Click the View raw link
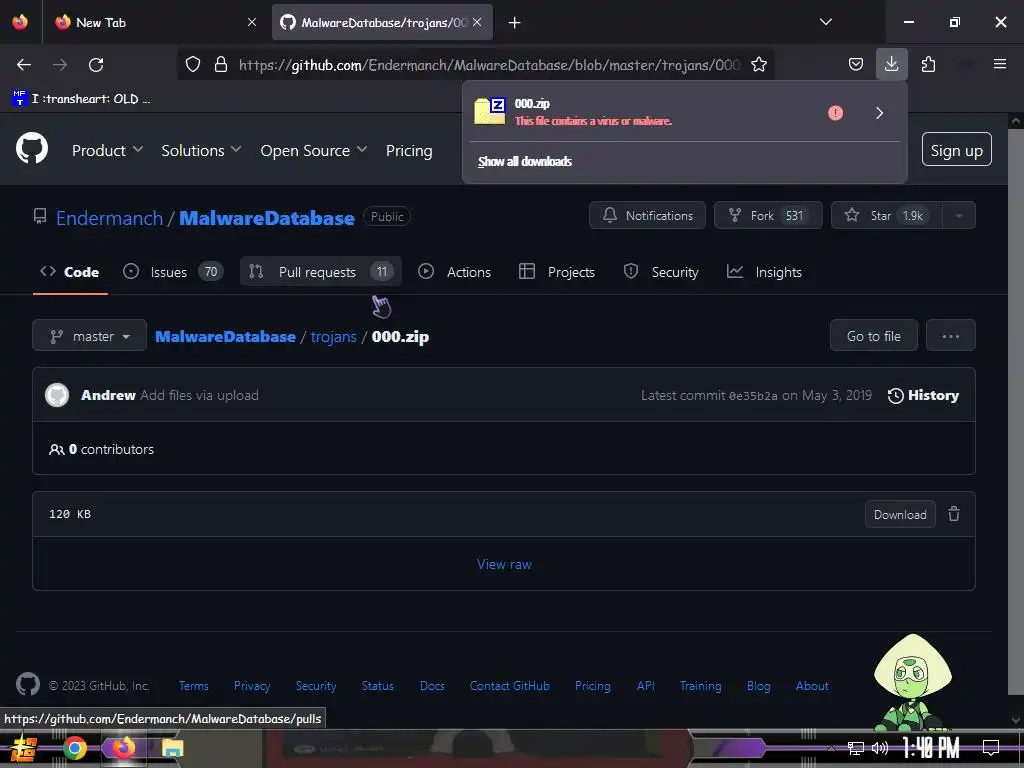The width and height of the screenshot is (1024, 768). (504, 564)
